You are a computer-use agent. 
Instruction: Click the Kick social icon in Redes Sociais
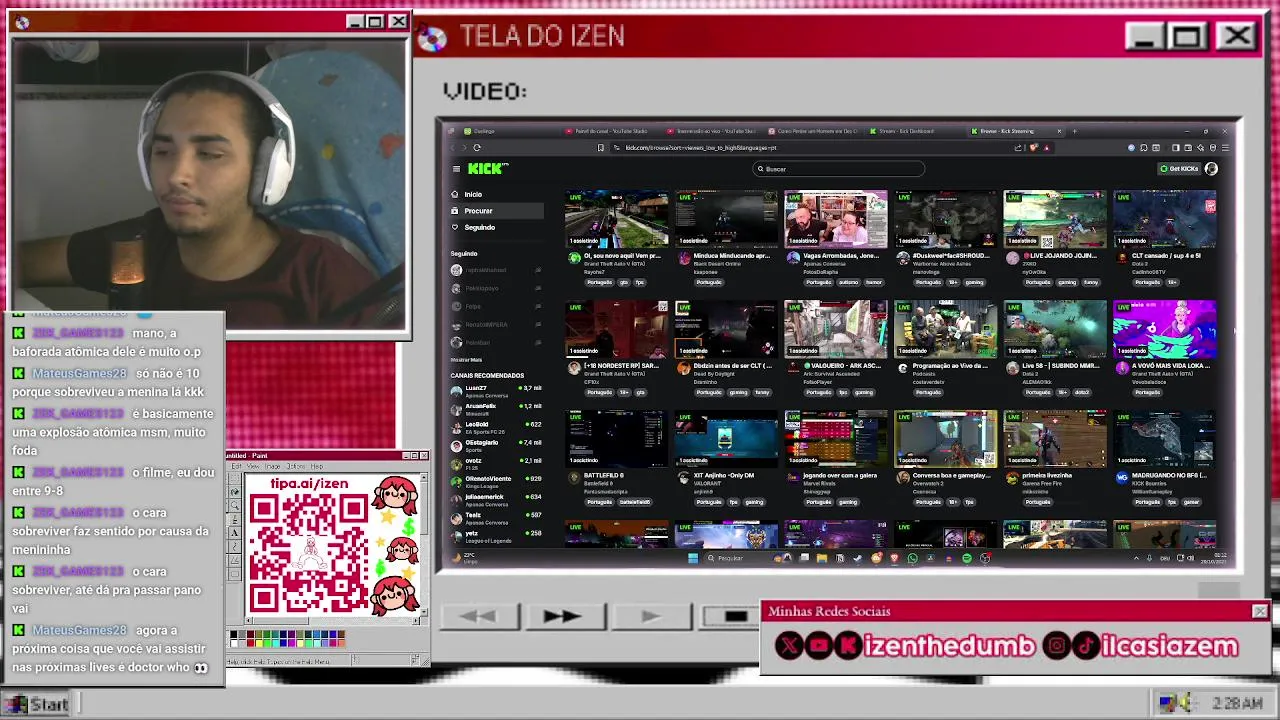pyautogui.click(x=849, y=646)
